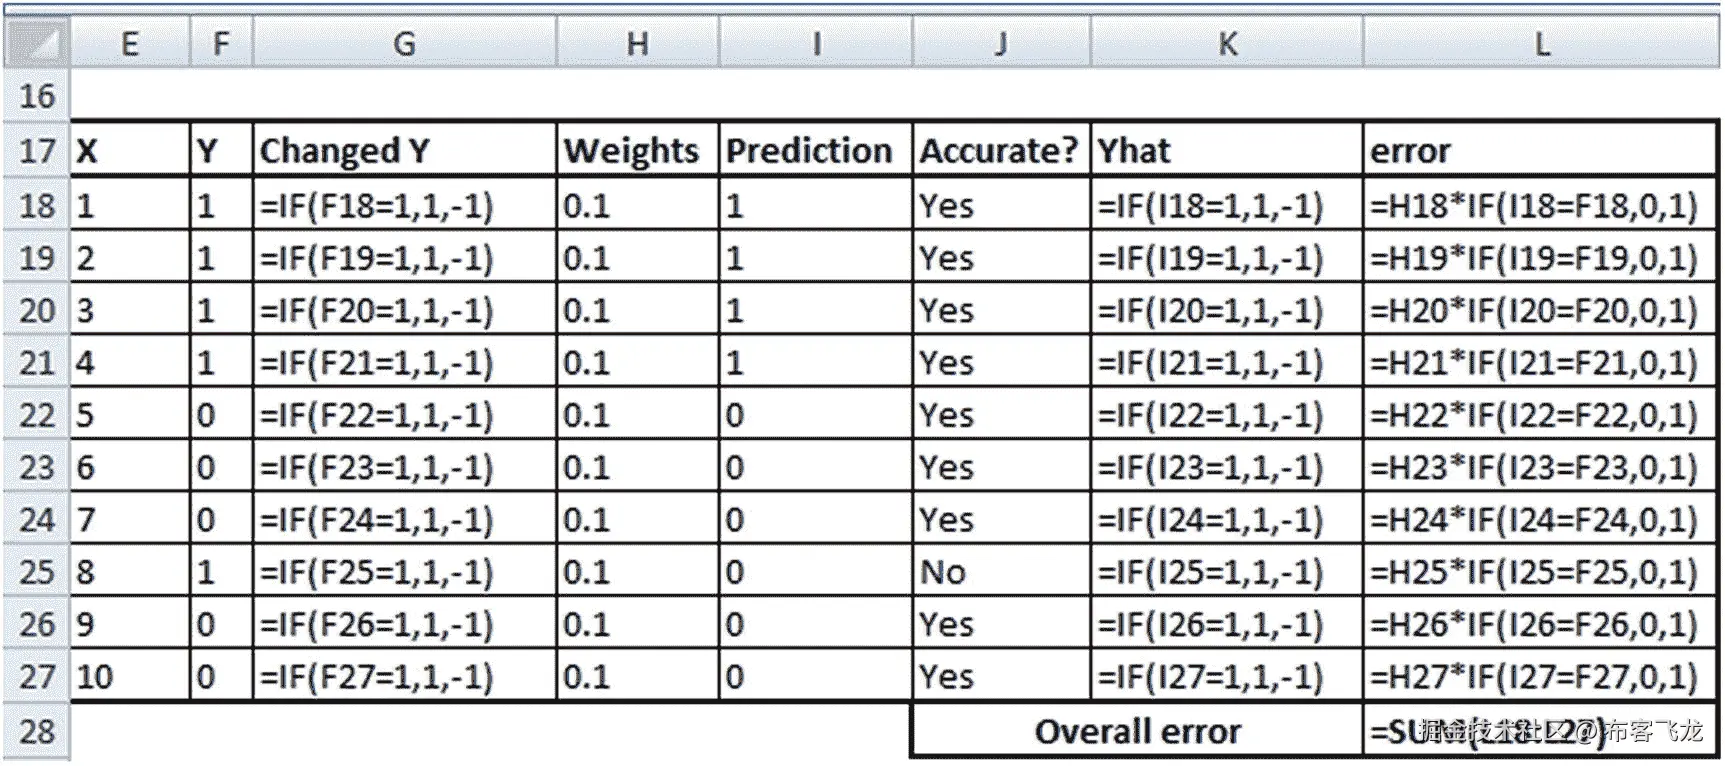Click the Prediction header cell

tap(815, 151)
